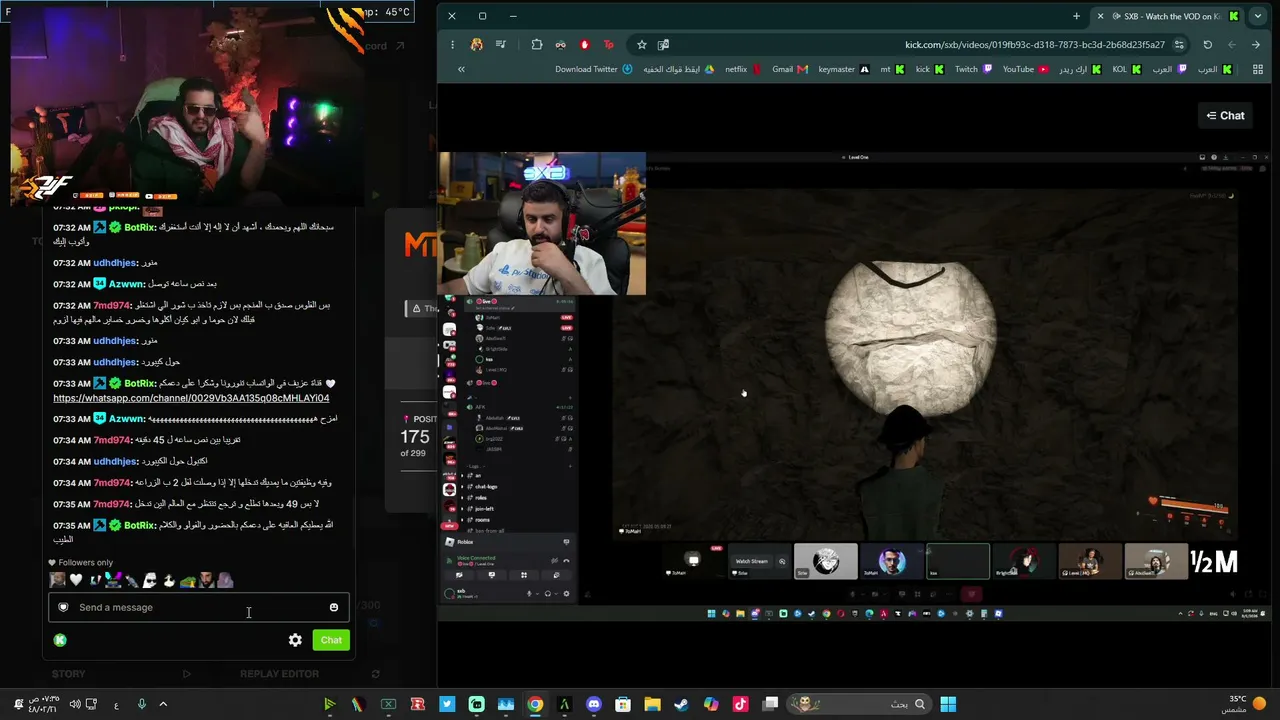This screenshot has height=720, width=1280.
Task: Send message with green Chat button
Action: [331, 640]
